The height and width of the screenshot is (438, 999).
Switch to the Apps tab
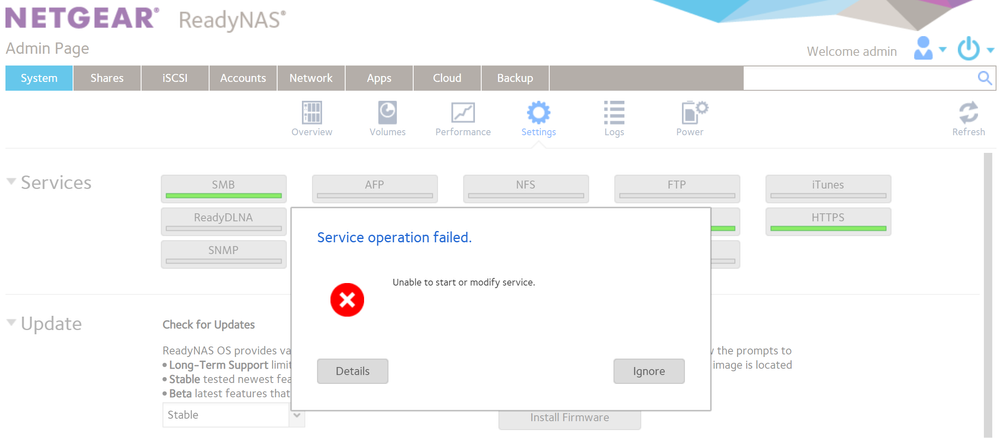pos(379,78)
